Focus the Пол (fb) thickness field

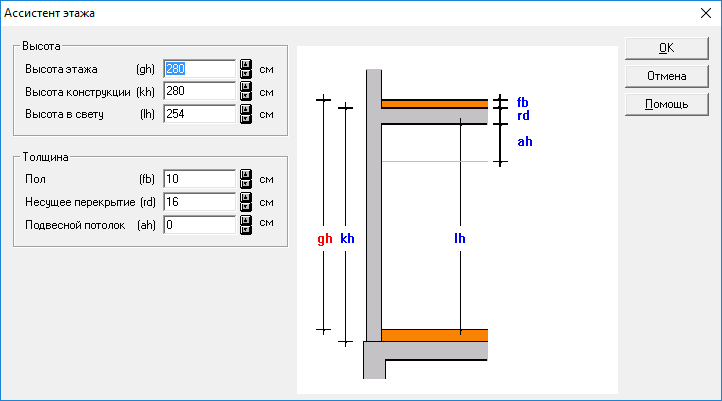pyautogui.click(x=198, y=179)
